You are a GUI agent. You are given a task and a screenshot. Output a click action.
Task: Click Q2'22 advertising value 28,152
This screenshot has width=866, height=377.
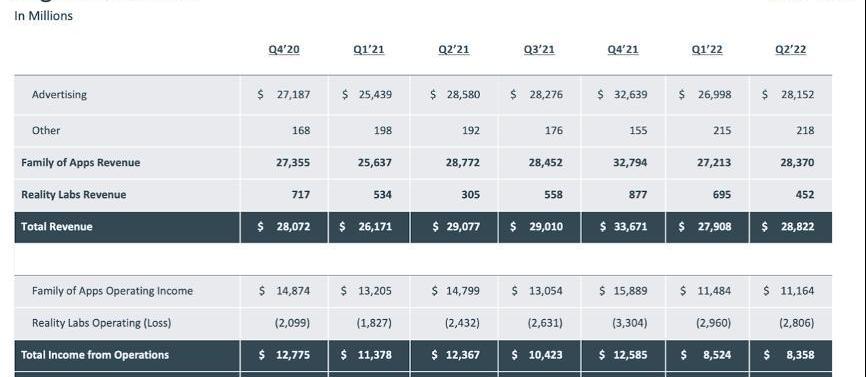pyautogui.click(x=797, y=94)
